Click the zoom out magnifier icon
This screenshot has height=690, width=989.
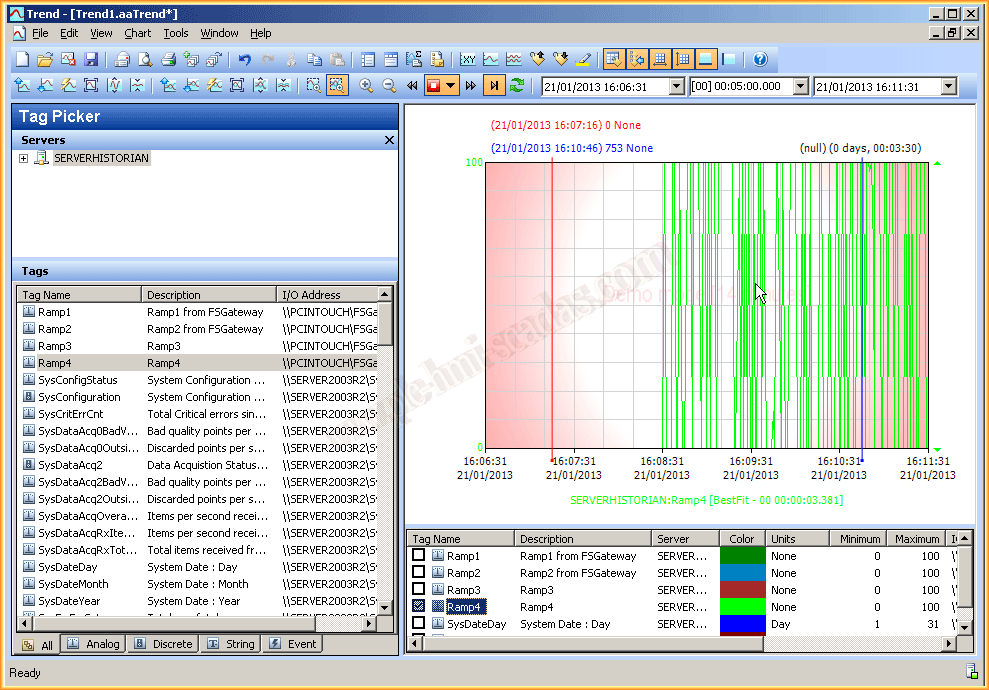(389, 86)
